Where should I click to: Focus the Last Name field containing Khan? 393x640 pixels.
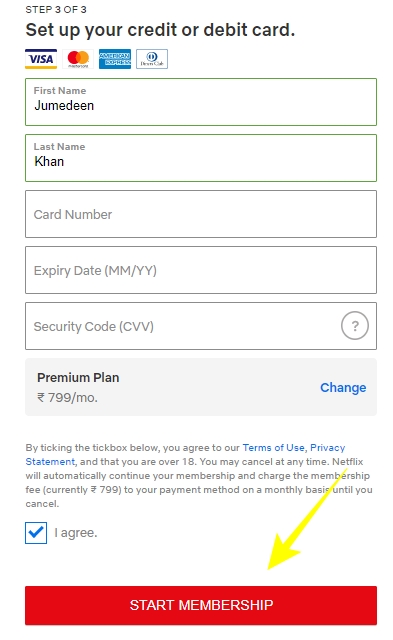[x=201, y=158]
